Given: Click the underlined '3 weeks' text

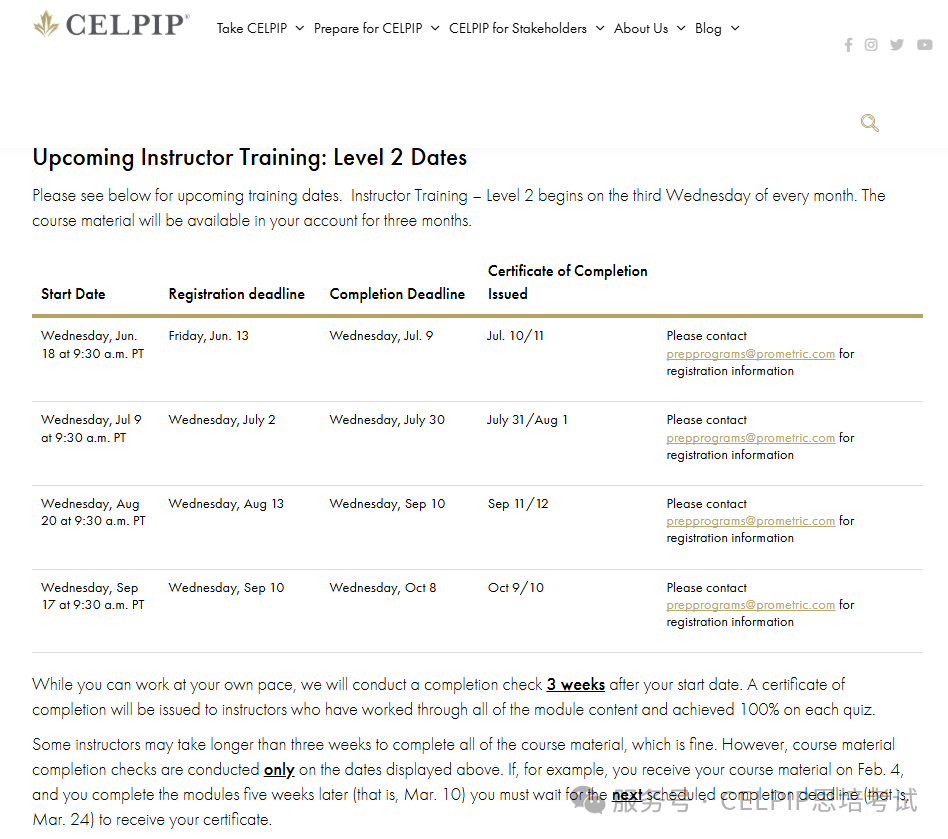Looking at the screenshot, I should 575,685.
